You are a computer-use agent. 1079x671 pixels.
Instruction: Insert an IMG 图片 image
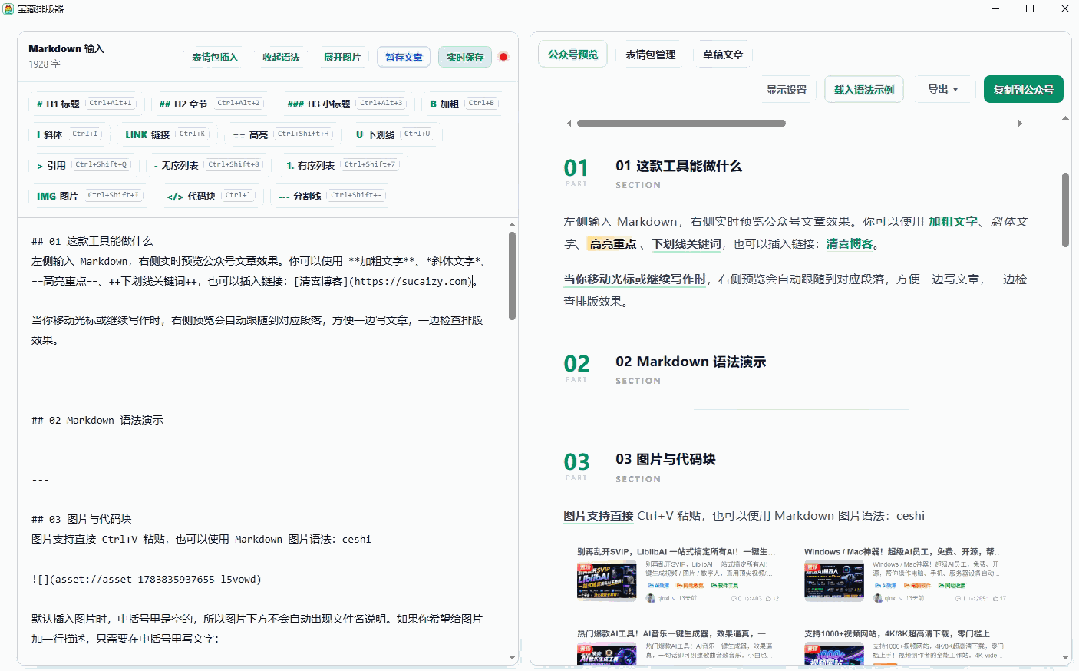pos(88,196)
